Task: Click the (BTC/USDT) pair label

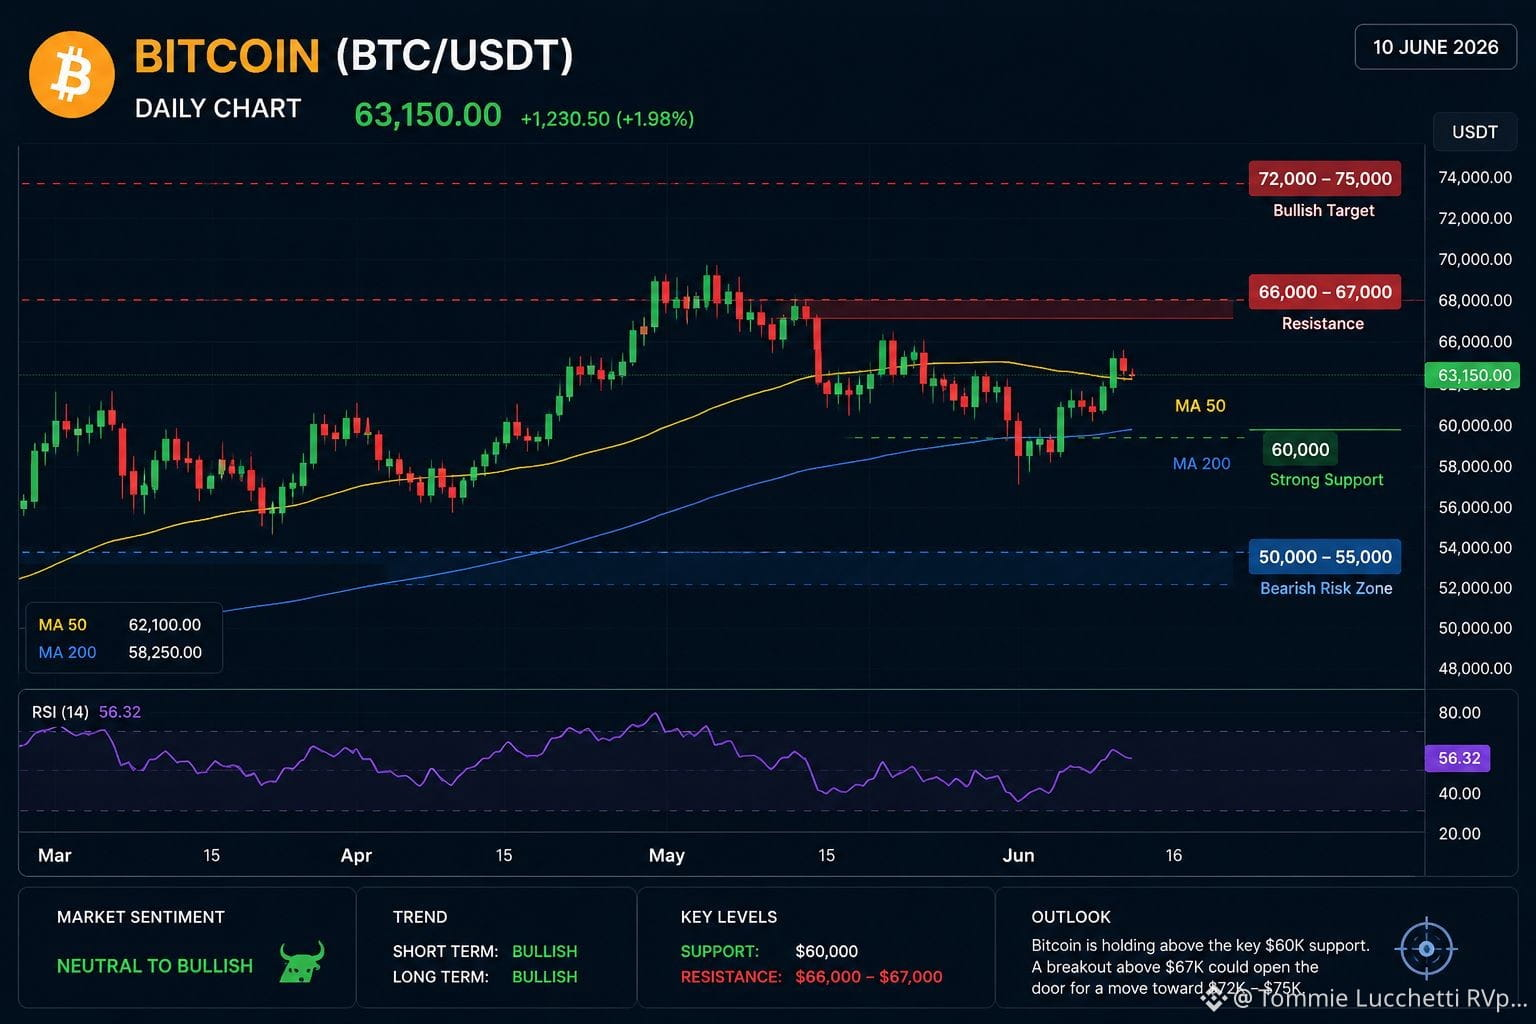Action: click(454, 56)
